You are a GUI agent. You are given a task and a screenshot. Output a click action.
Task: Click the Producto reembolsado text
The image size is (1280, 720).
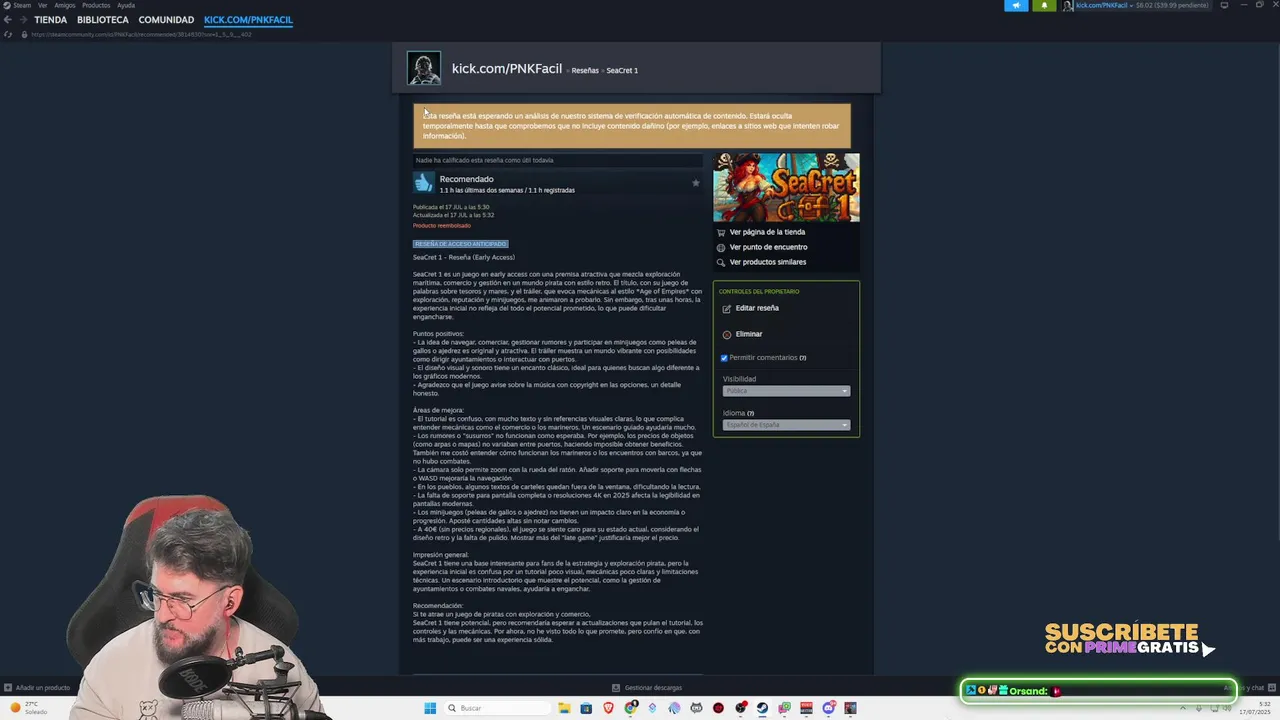click(442, 226)
